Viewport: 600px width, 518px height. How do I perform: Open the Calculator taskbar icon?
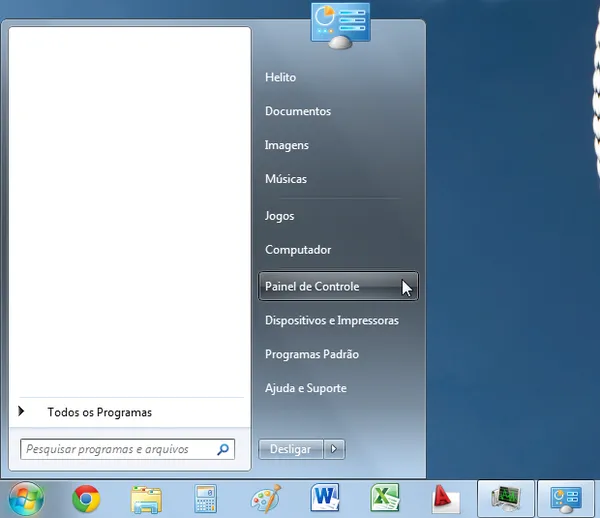[x=205, y=499]
